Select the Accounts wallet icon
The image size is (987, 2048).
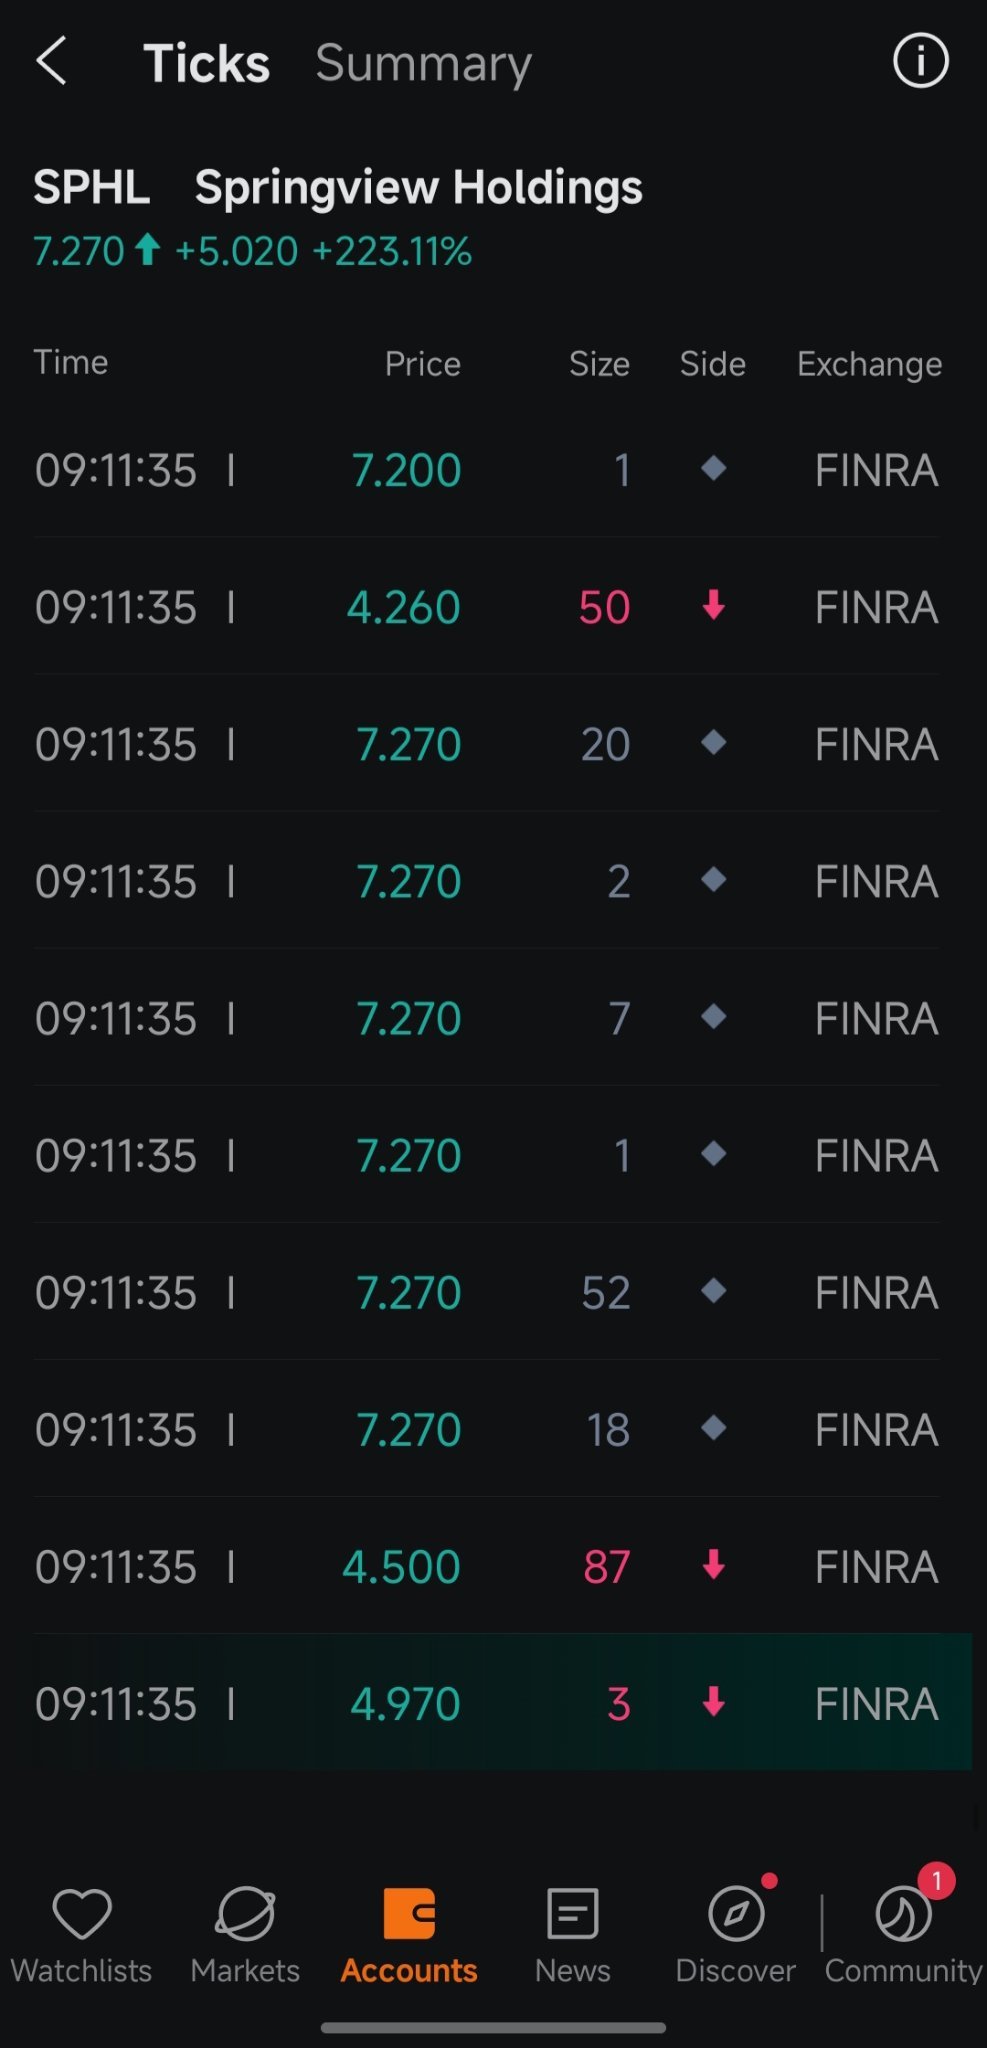409,1913
